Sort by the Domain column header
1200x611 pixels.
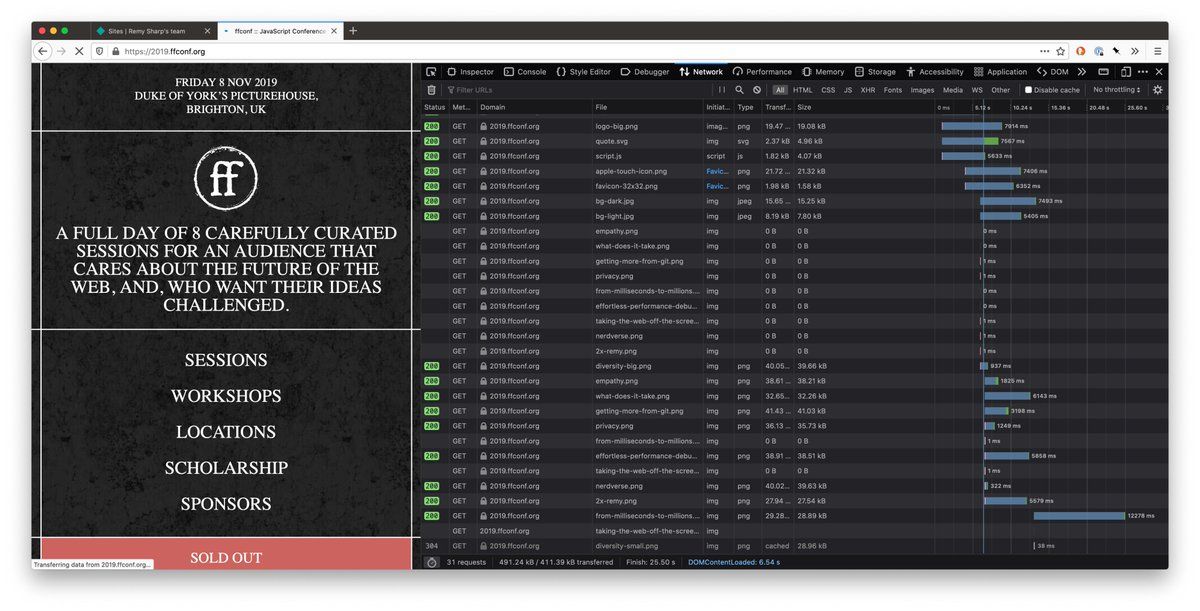(x=533, y=107)
